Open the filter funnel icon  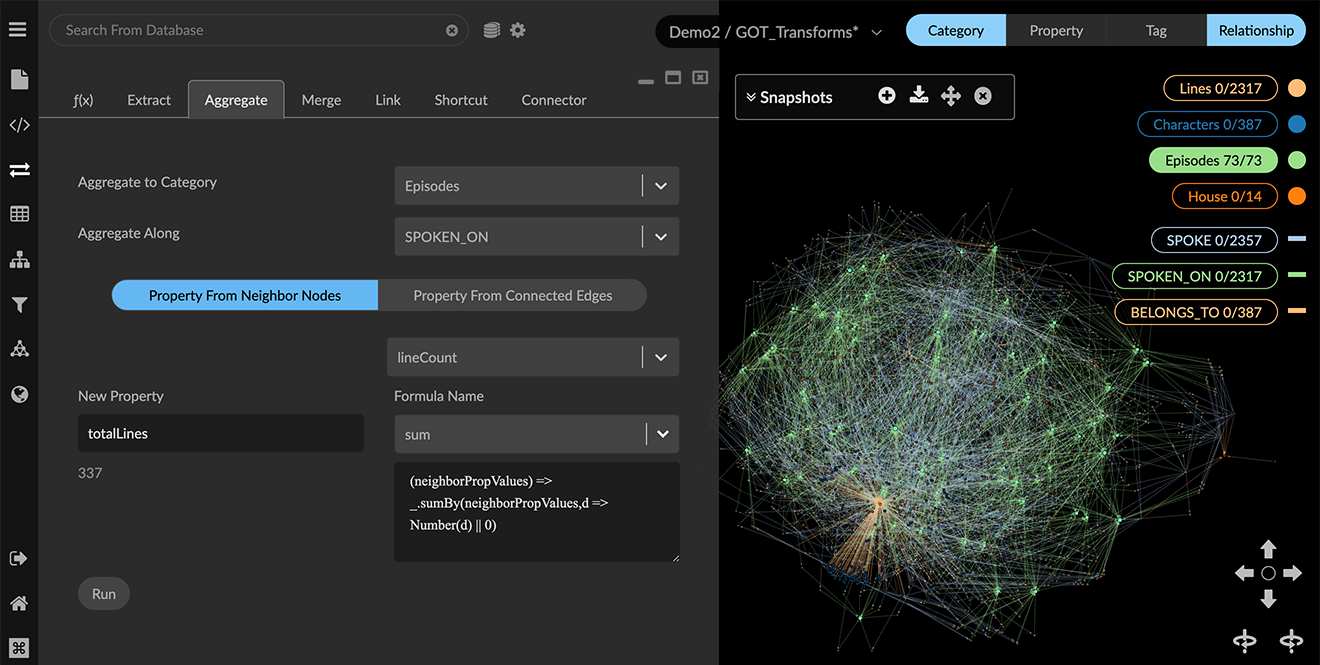tap(19, 305)
